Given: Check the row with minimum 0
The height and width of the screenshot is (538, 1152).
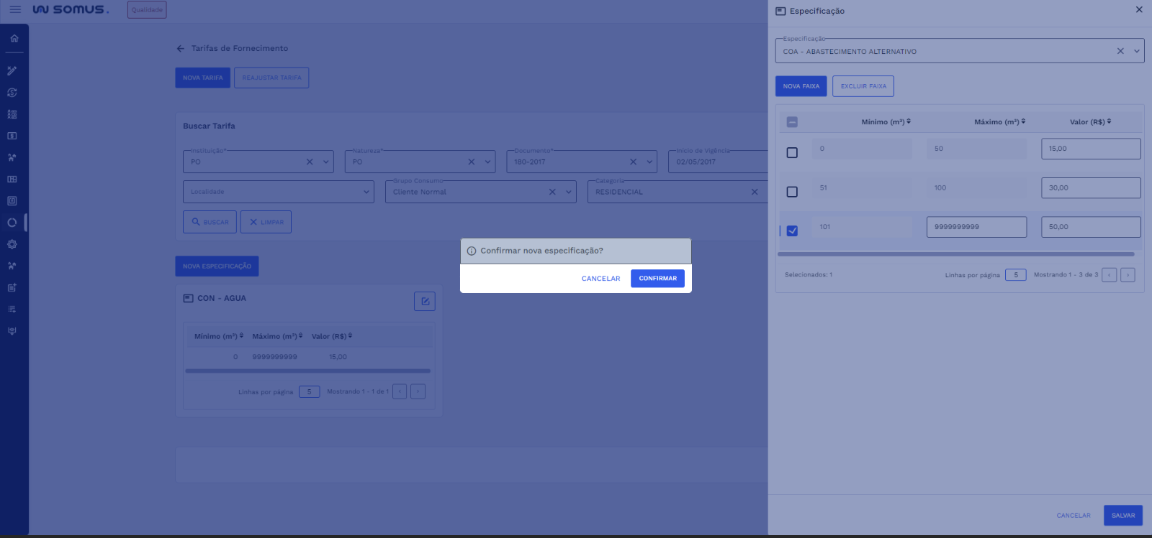Looking at the screenshot, I should [x=792, y=152].
